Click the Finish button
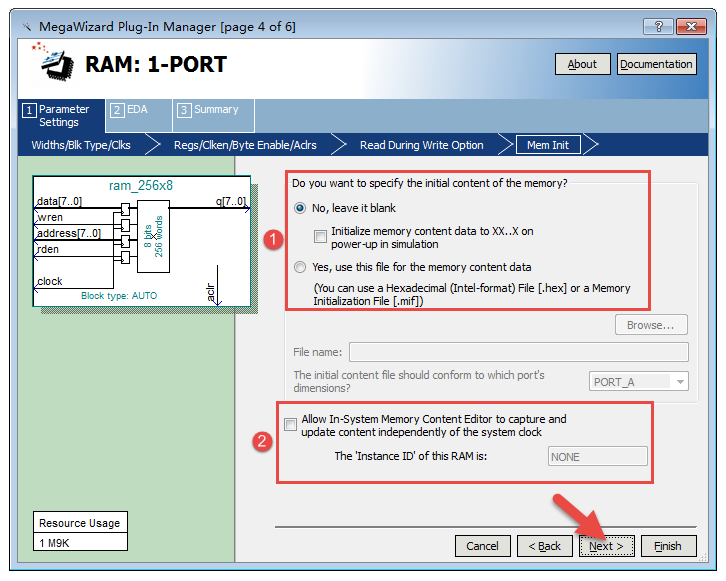 [668, 546]
